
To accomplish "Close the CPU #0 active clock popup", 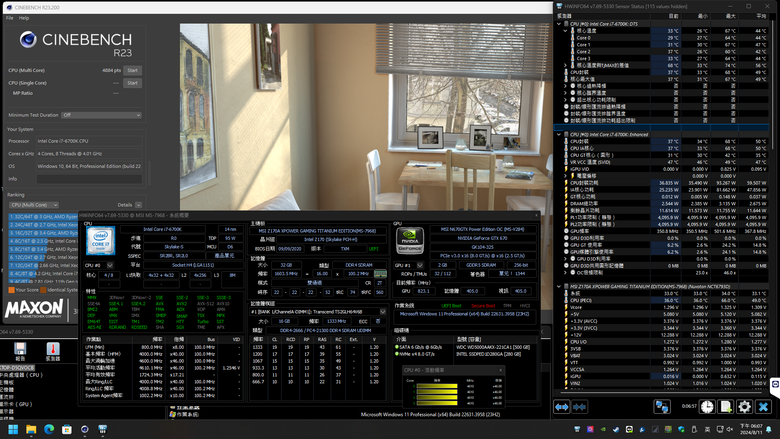I will coord(500,370).
